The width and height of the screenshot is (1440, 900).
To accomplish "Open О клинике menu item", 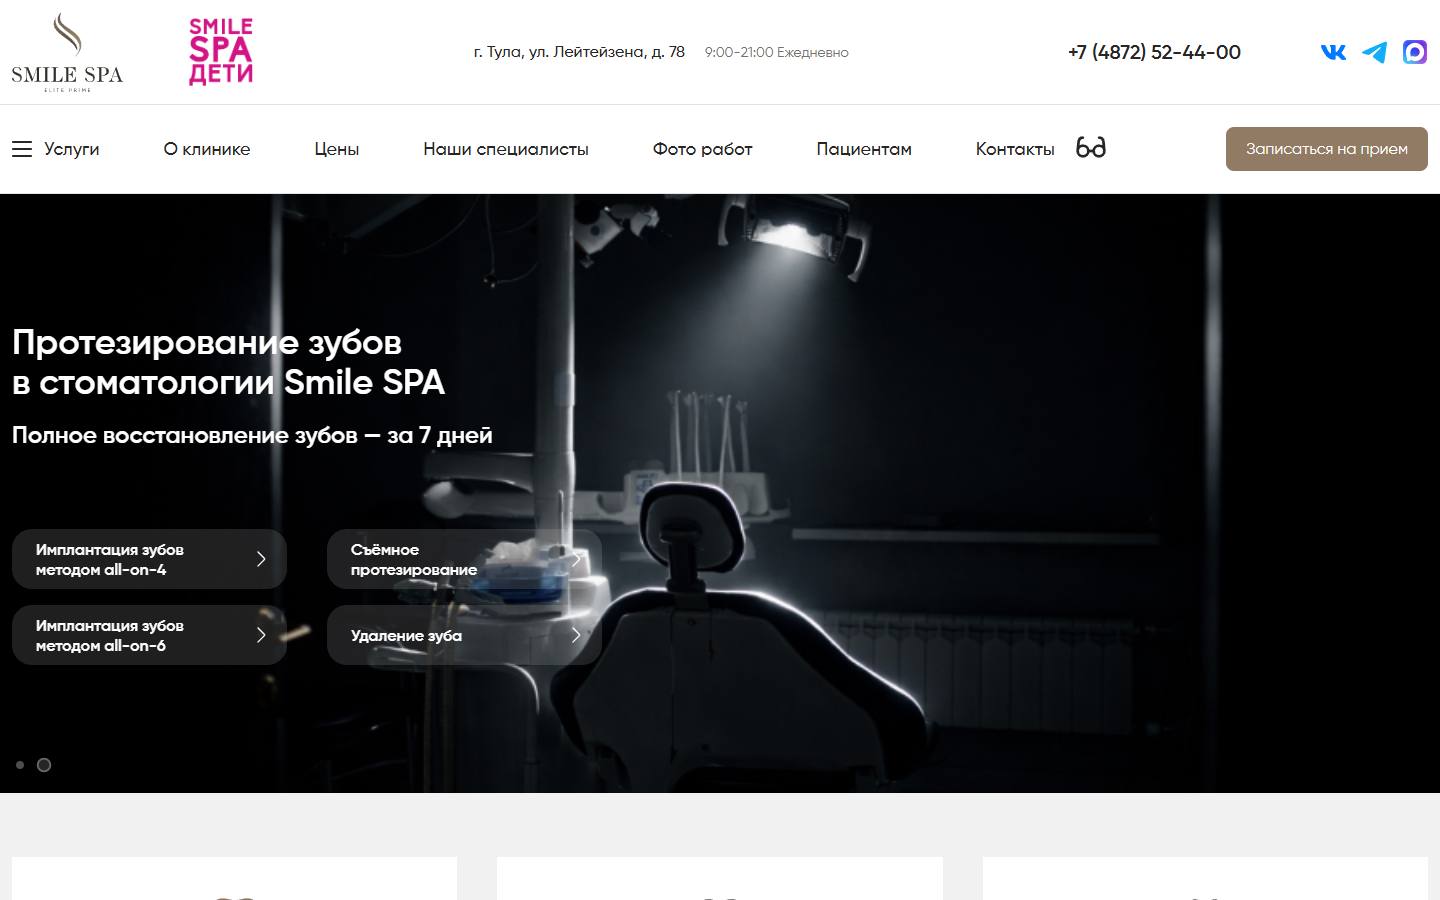I will (207, 149).
